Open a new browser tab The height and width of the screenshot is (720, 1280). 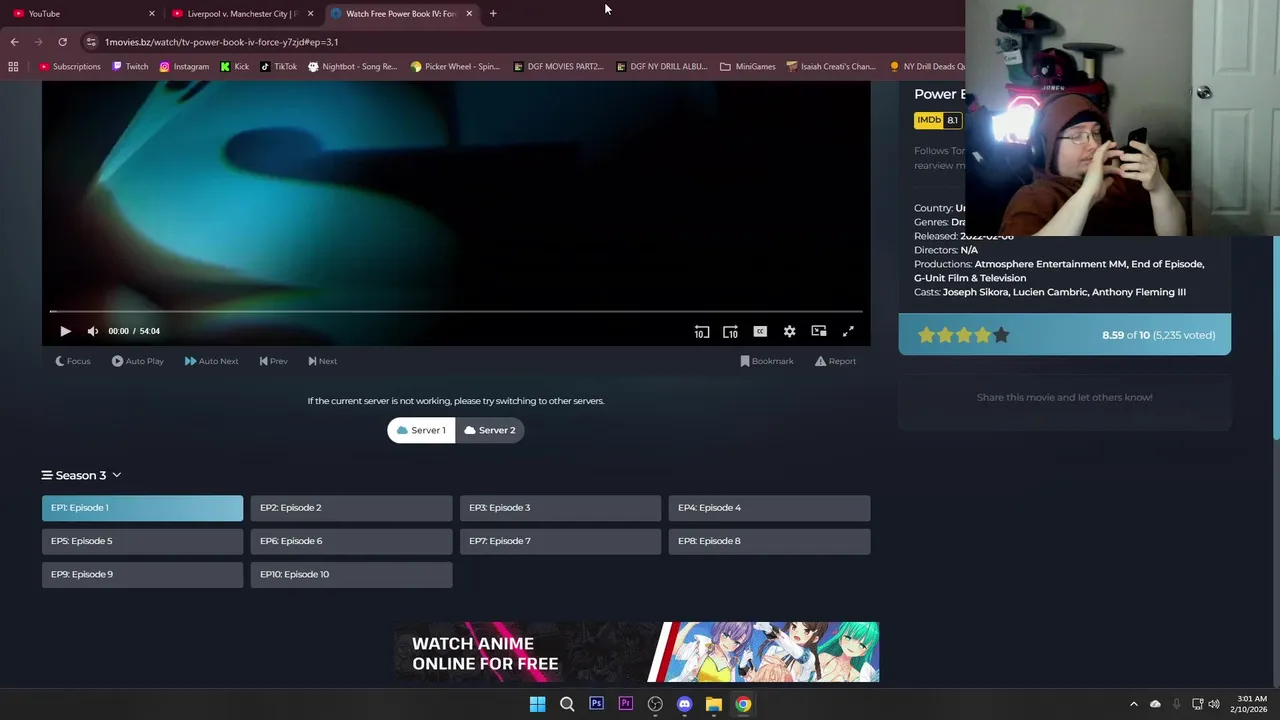point(493,13)
